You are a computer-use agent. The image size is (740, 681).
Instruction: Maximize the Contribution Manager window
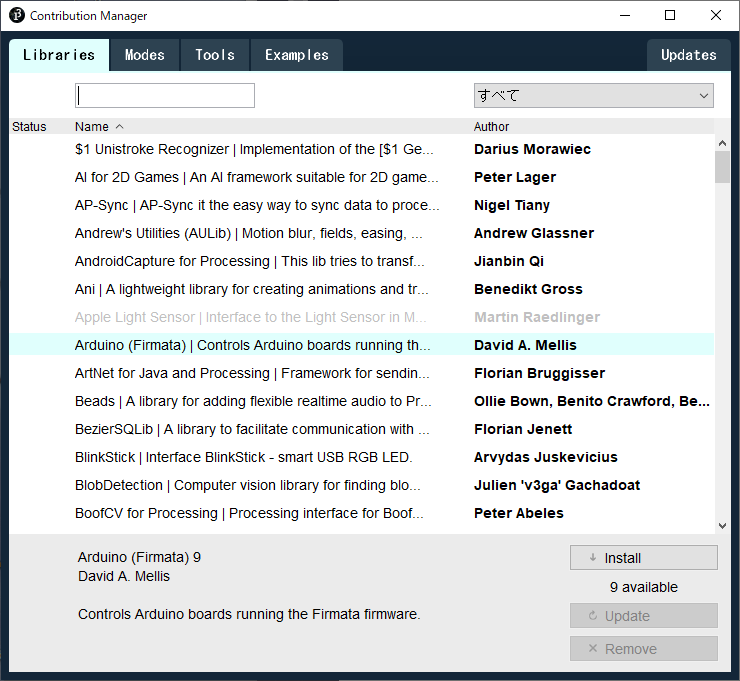tap(670, 15)
